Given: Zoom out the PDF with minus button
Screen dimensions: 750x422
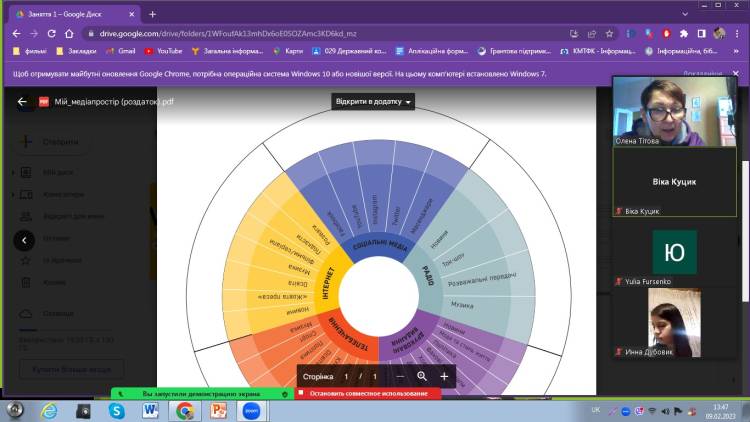Looking at the screenshot, I should pyautogui.click(x=400, y=377).
